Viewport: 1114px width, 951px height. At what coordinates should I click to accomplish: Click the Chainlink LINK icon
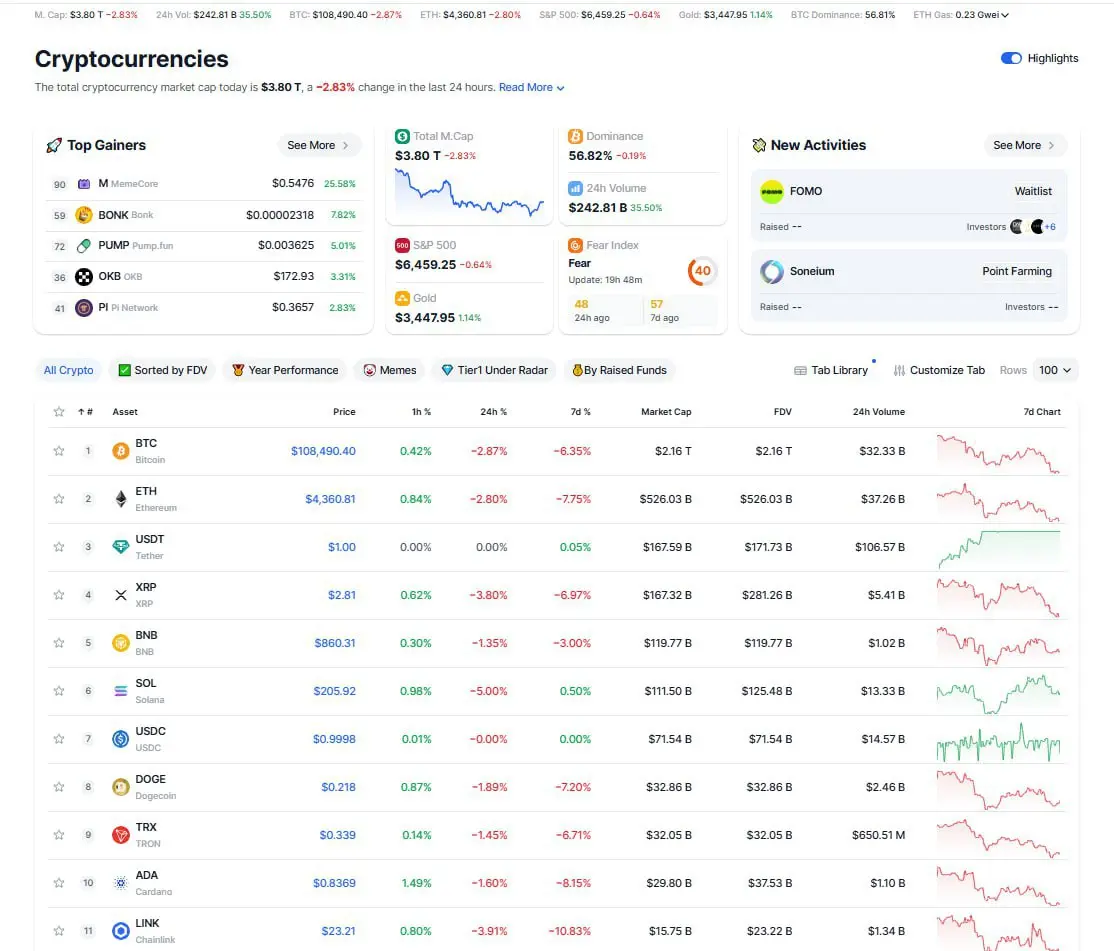(x=121, y=930)
